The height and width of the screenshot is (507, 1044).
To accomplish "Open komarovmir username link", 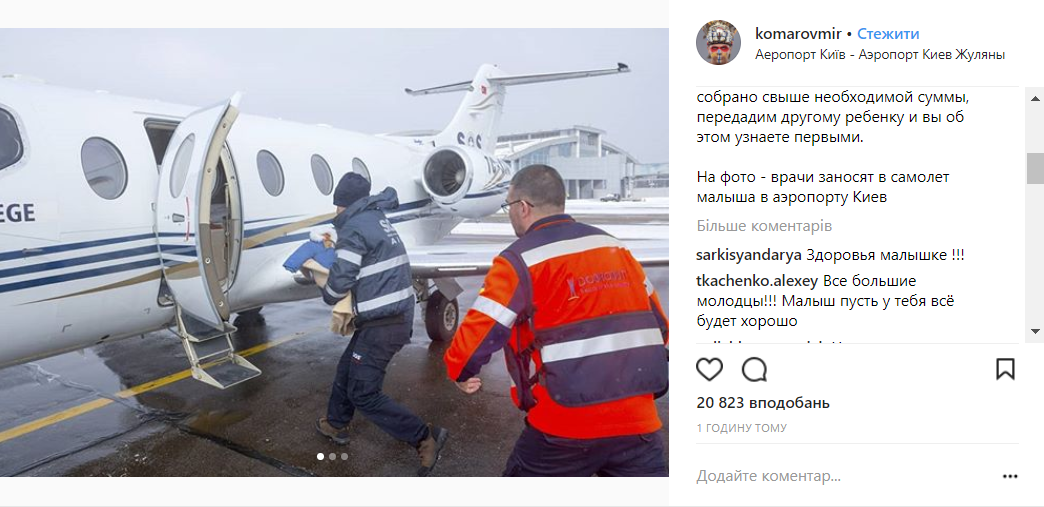I will tap(798, 34).
